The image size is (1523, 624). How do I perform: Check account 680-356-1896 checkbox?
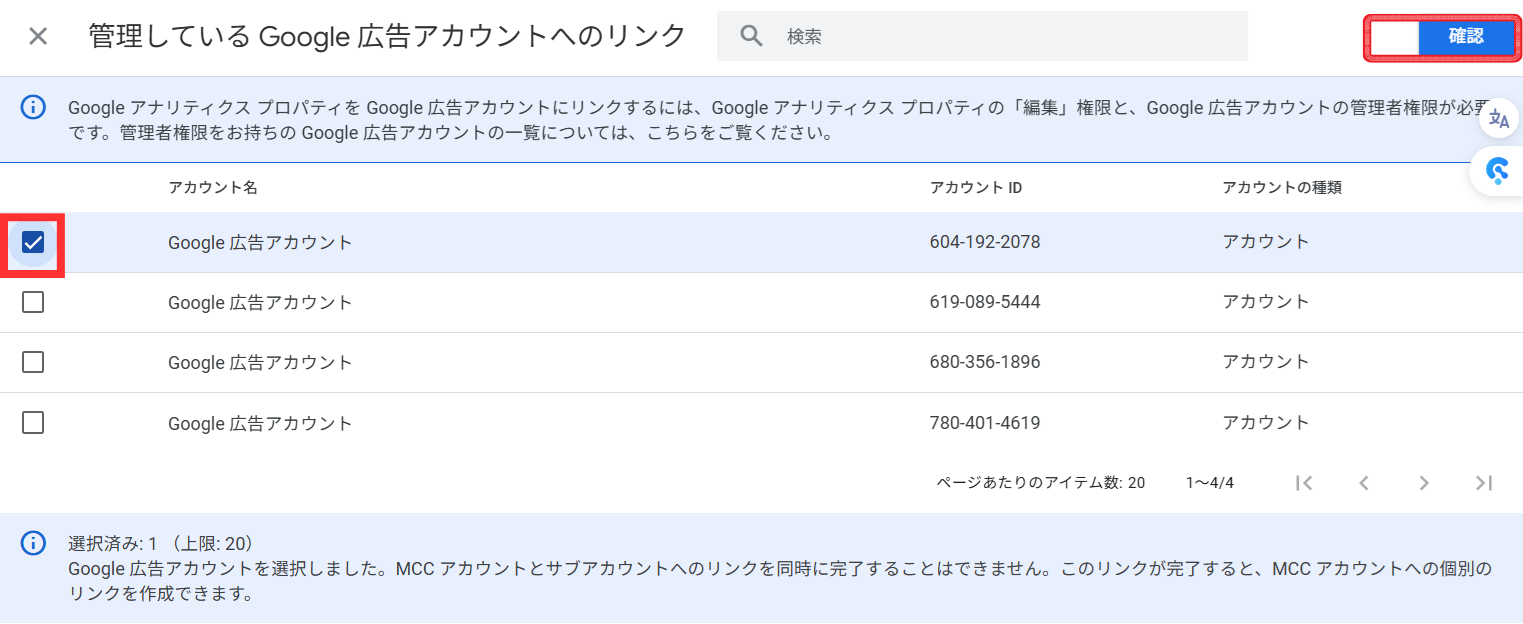click(x=33, y=362)
